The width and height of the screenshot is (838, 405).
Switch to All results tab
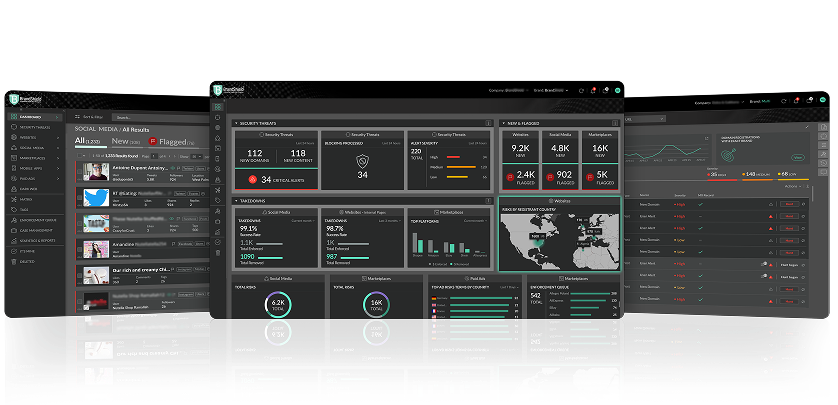click(x=90, y=141)
